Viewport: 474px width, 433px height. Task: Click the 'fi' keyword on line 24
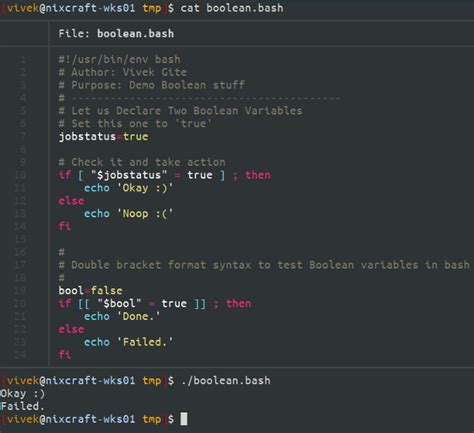click(x=65, y=355)
